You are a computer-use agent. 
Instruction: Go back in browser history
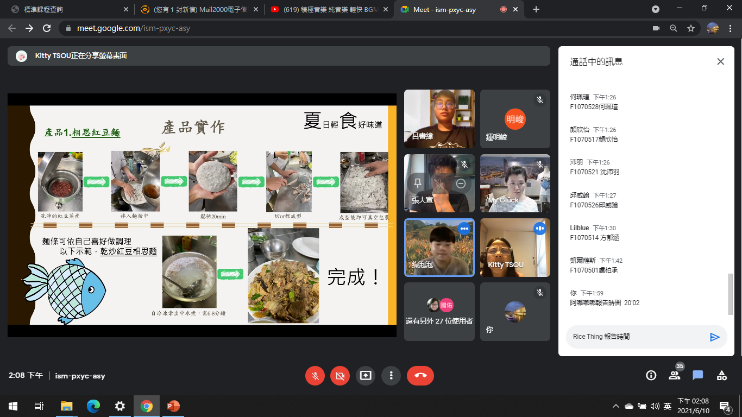coord(12,28)
